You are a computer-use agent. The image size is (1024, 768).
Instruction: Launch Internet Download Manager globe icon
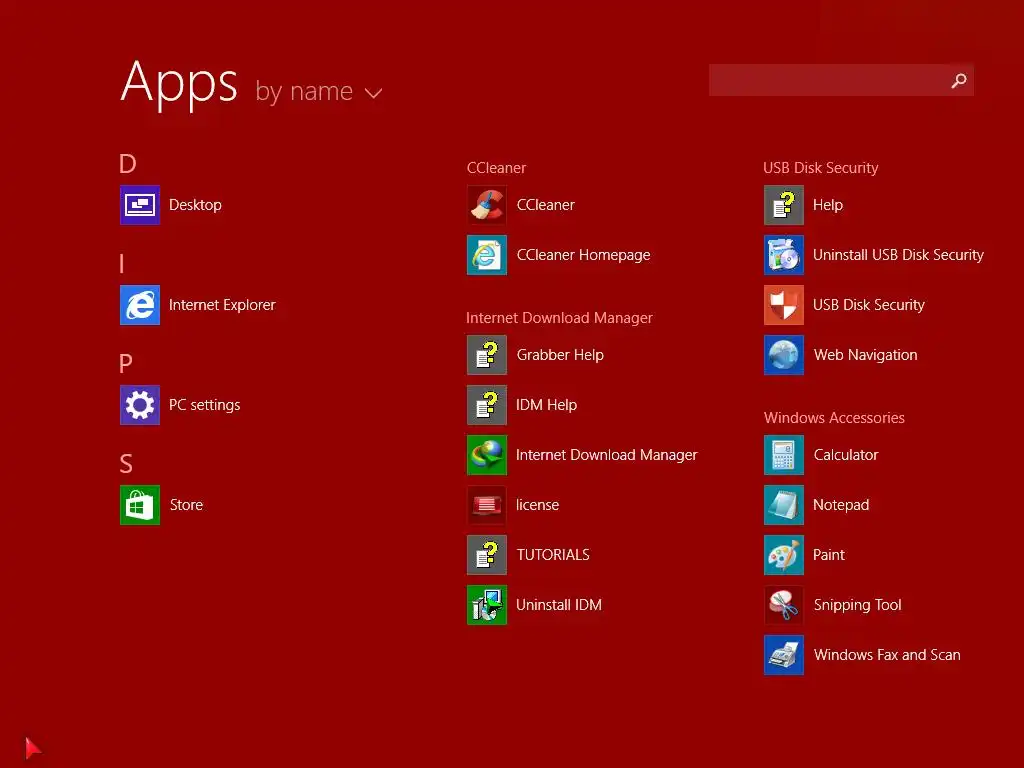pos(487,455)
